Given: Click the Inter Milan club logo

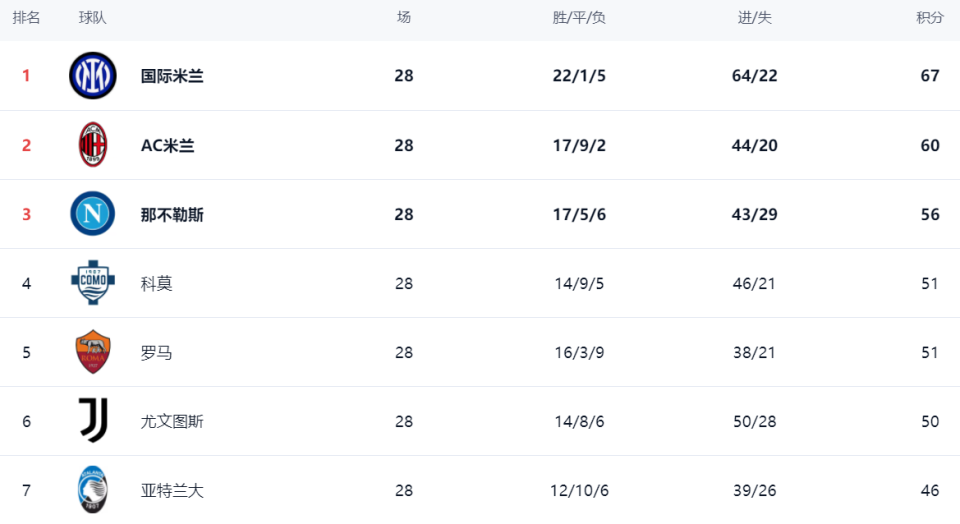Looking at the screenshot, I should point(93,76).
